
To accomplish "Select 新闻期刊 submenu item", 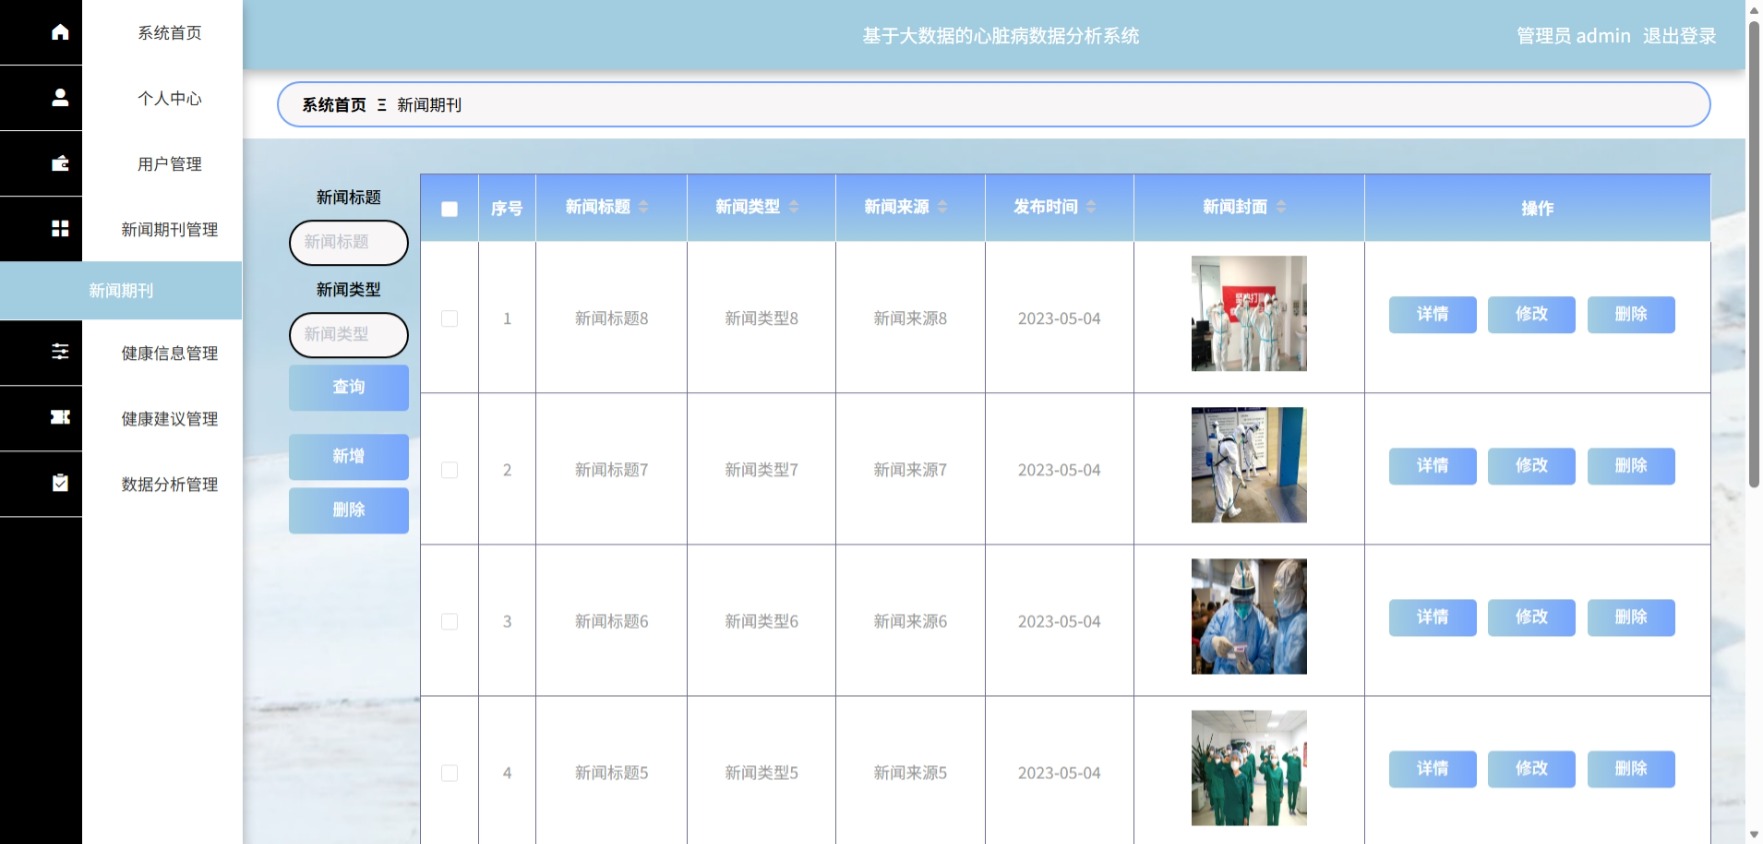I will tap(121, 291).
